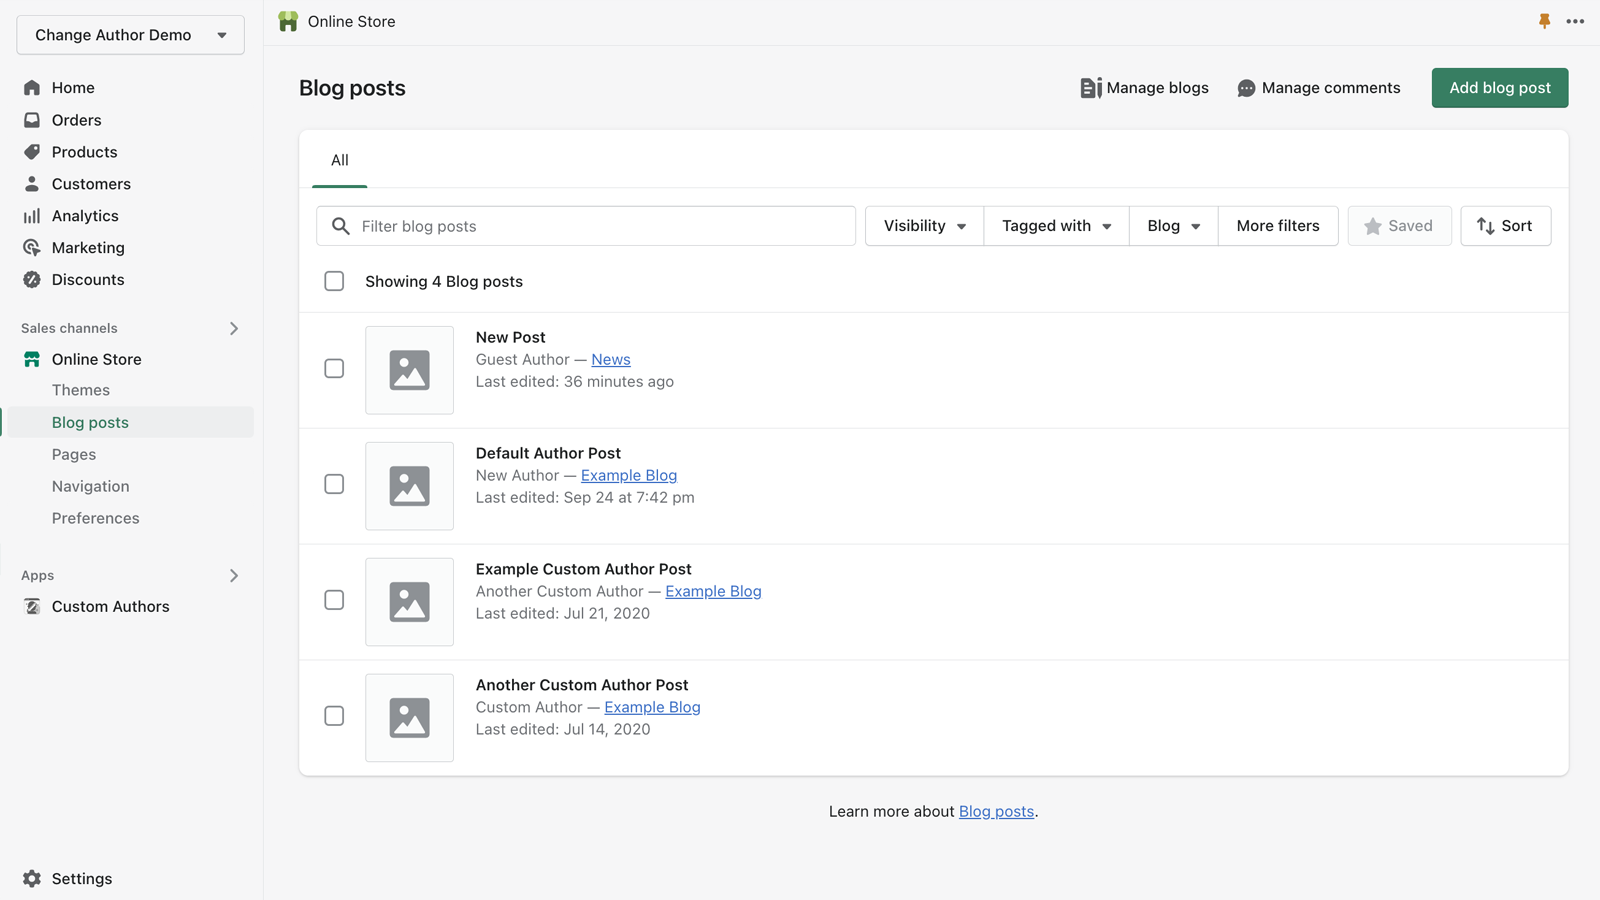Expand the Sales channels section chevron
The width and height of the screenshot is (1600, 900).
point(233,328)
